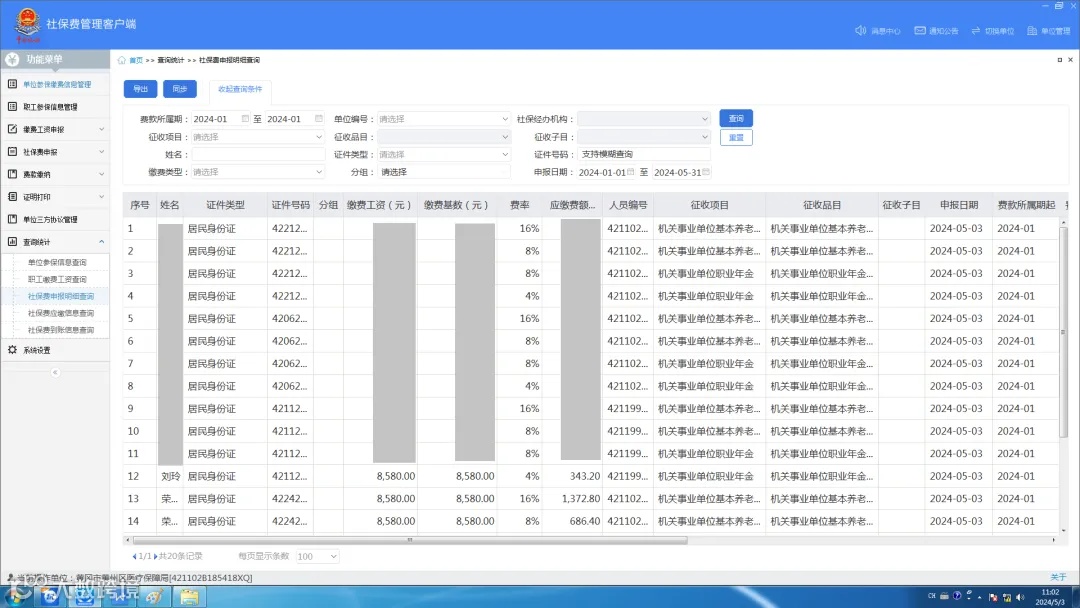Open 征收品目 dropdown
Viewport: 1080px width, 608px height.
[444, 137]
